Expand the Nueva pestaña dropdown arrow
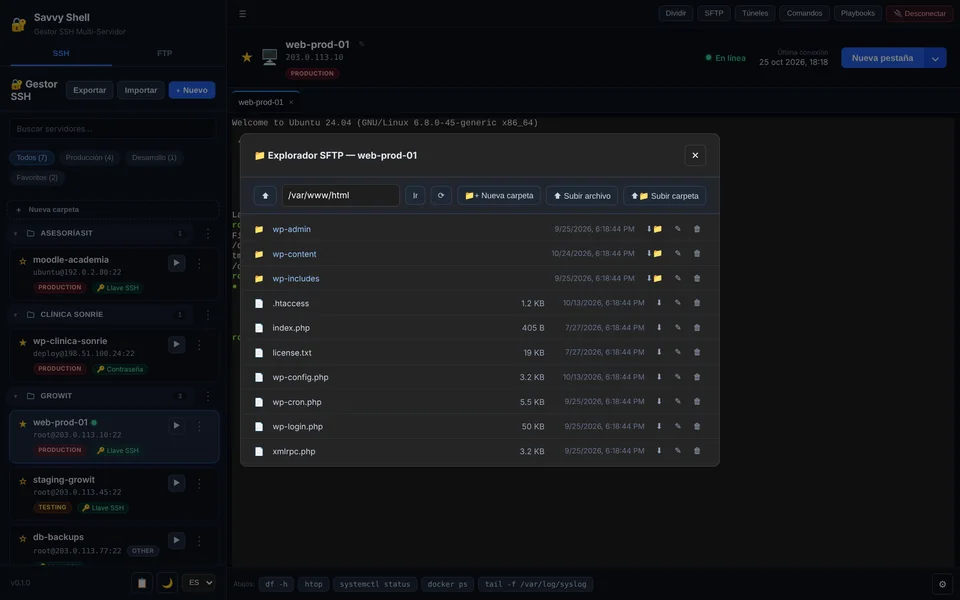Image resolution: width=960 pixels, height=600 pixels. 935,58
